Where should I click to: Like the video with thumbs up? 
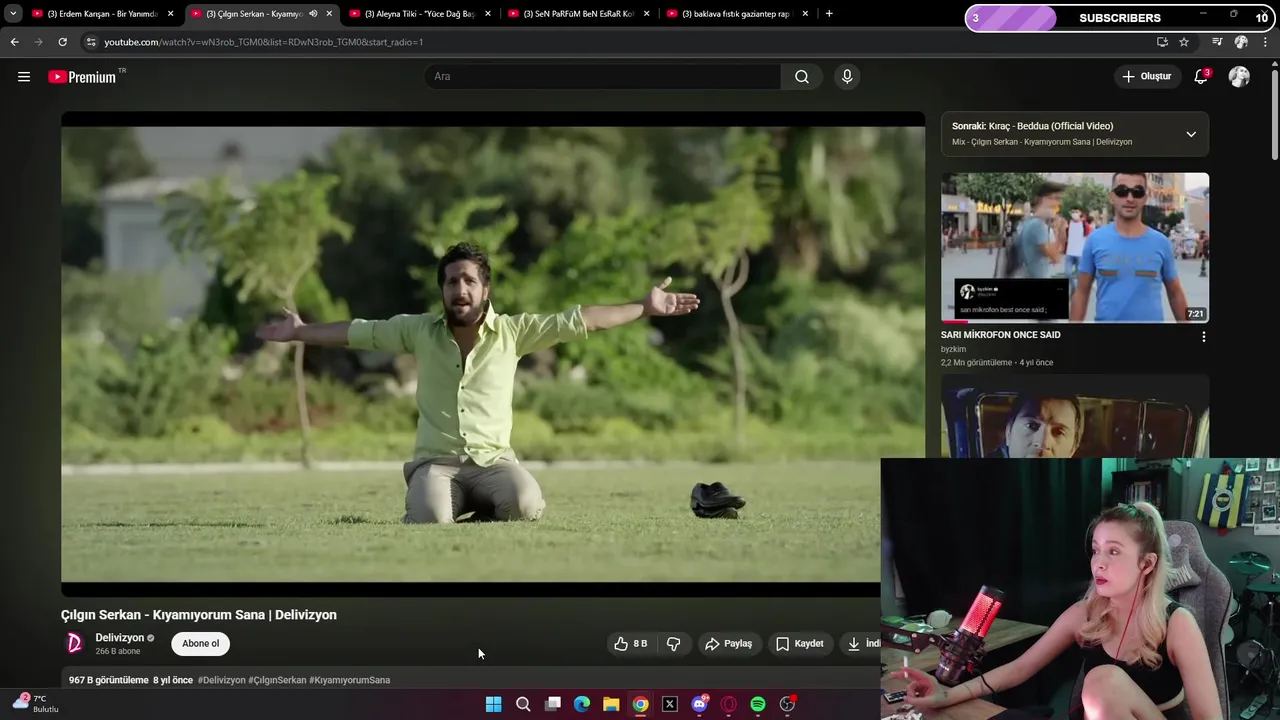coord(631,644)
